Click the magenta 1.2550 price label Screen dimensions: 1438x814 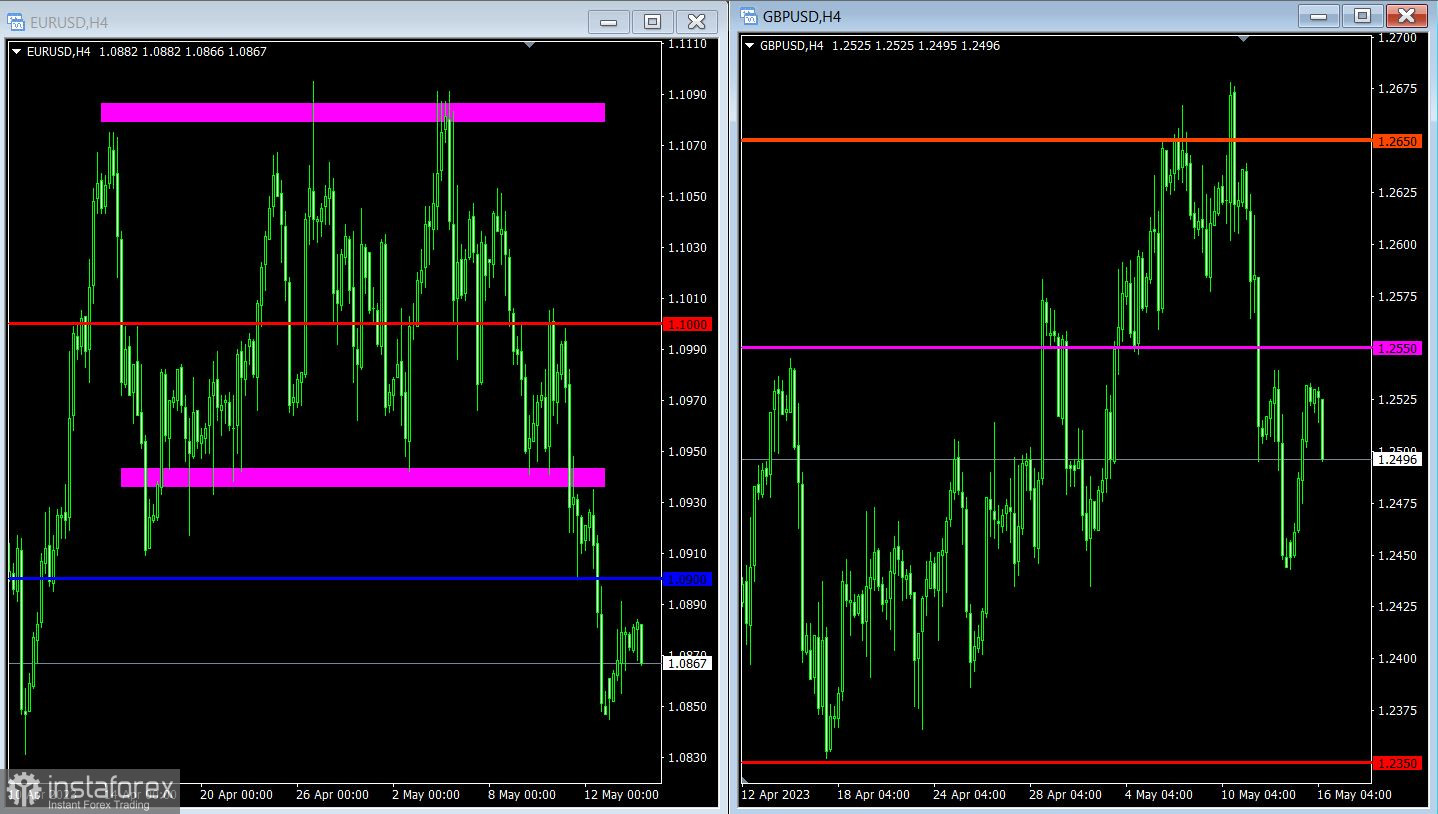click(1398, 348)
